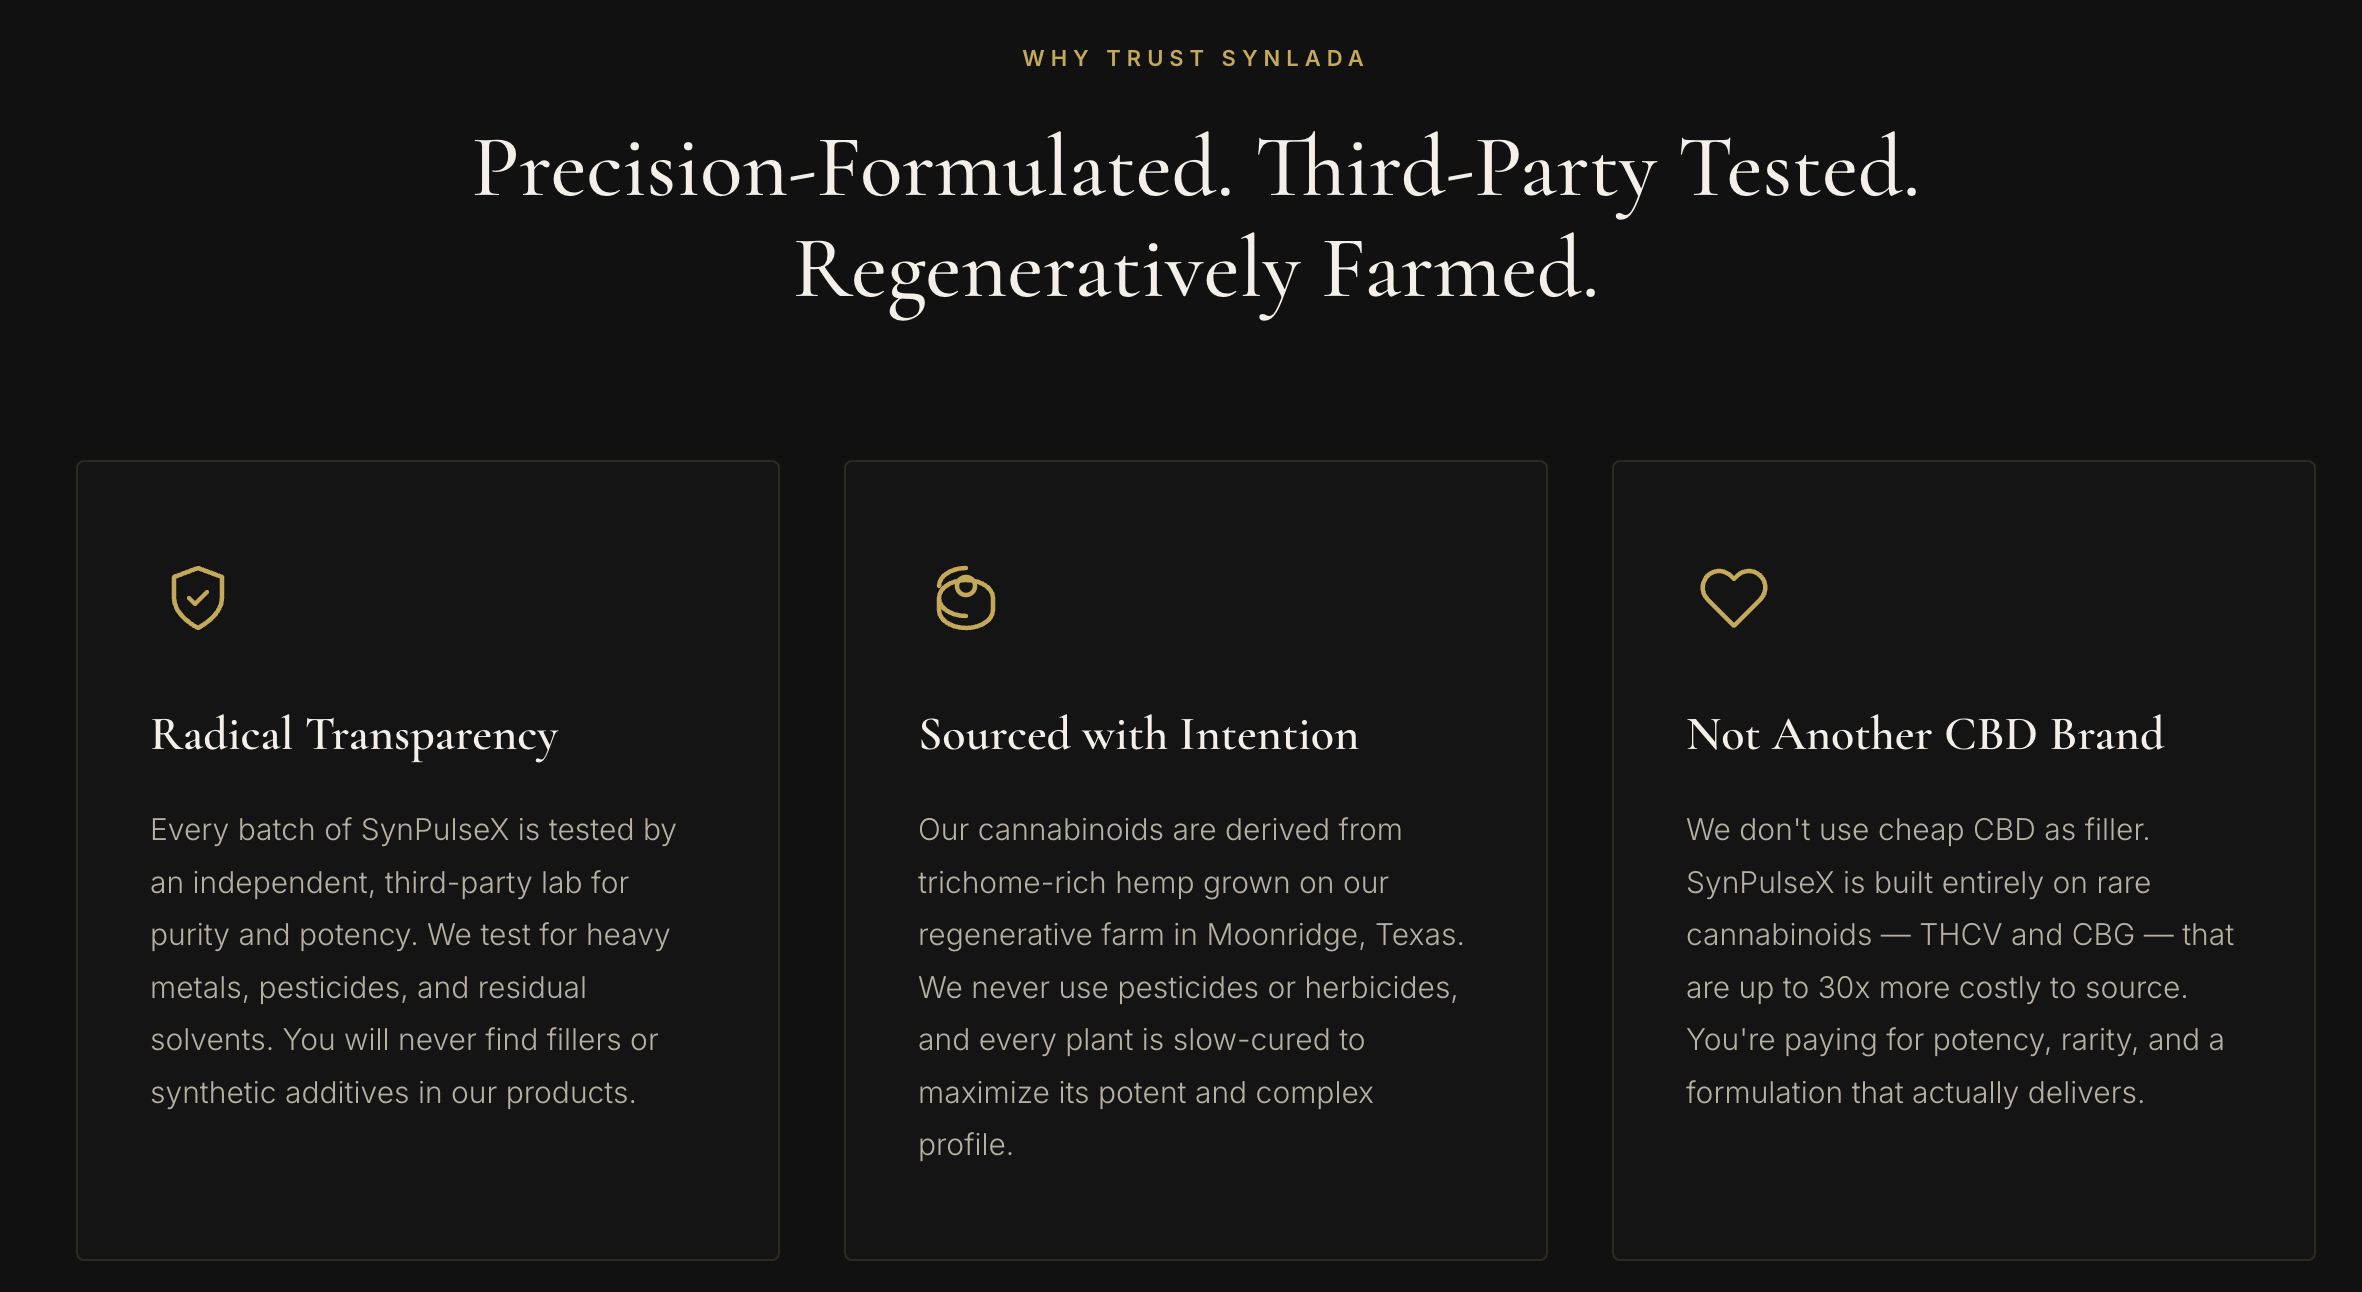
Task: Click the Not Another CBD Brand heading
Action: pyautogui.click(x=1924, y=735)
